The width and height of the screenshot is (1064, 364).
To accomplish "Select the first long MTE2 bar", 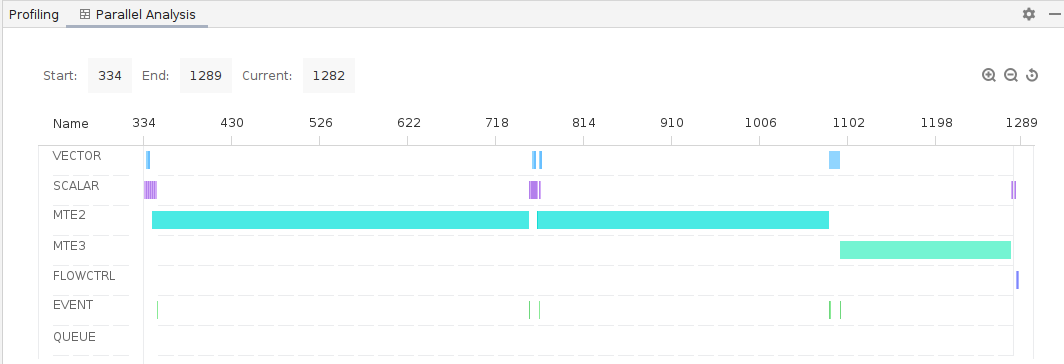I will pyautogui.click(x=340, y=220).
